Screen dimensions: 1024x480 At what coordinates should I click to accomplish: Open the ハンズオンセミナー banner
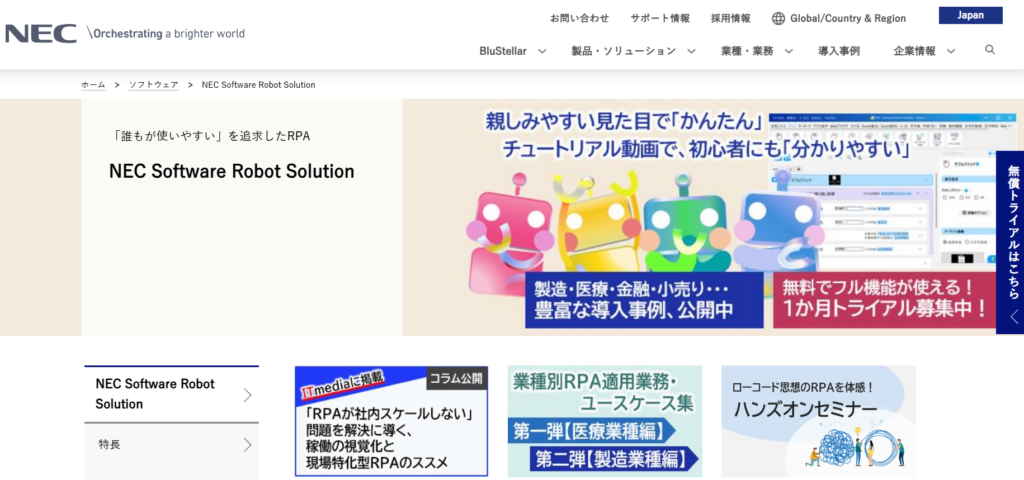pos(818,421)
